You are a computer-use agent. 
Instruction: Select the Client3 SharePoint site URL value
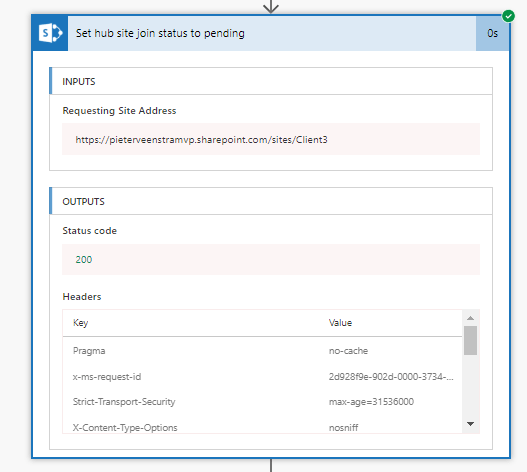tap(271, 139)
